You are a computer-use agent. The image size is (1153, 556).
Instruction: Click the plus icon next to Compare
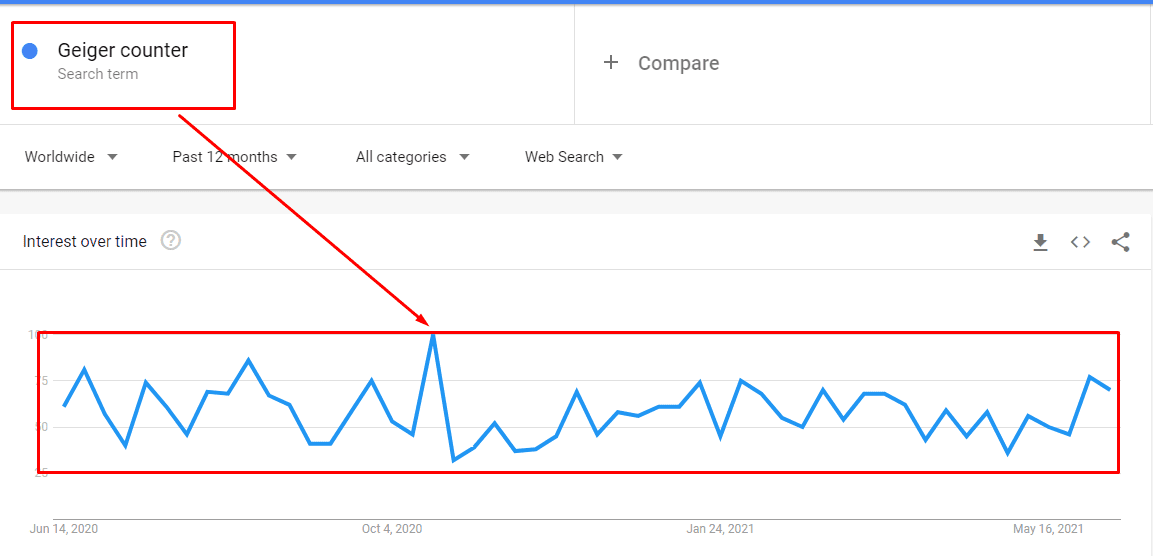pos(610,63)
